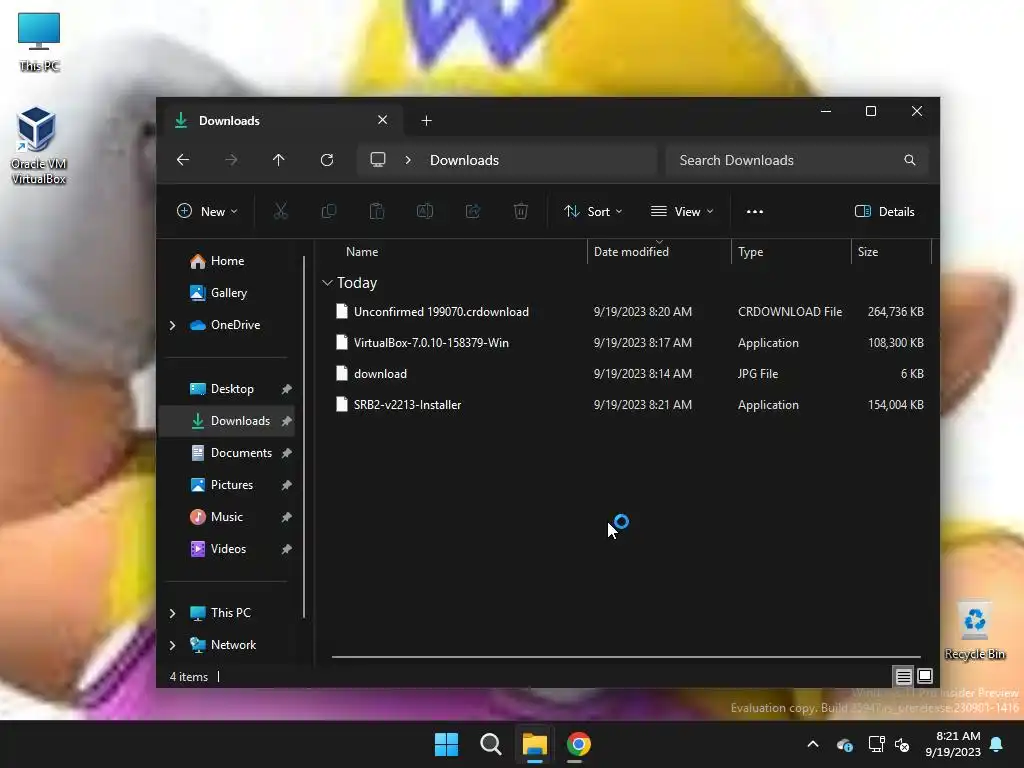The height and width of the screenshot is (768, 1024).
Task: Toggle the Details pane
Action: [884, 212]
